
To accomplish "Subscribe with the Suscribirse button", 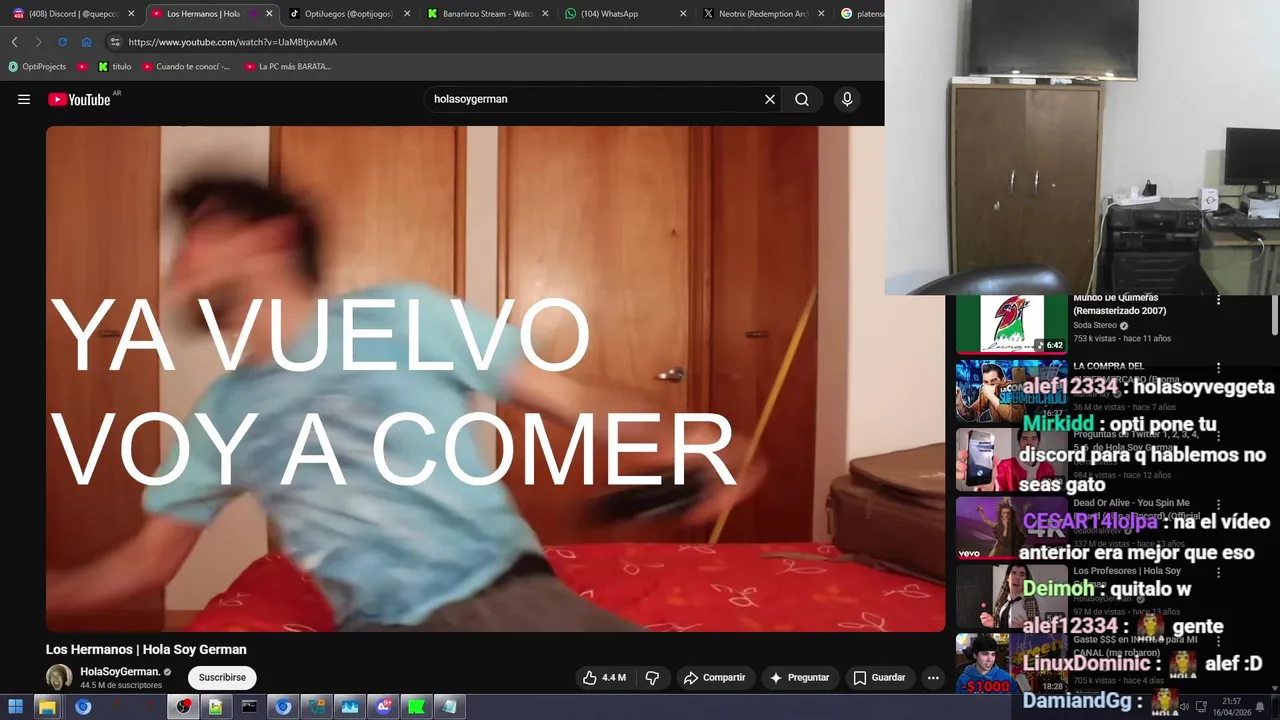I will pos(222,677).
